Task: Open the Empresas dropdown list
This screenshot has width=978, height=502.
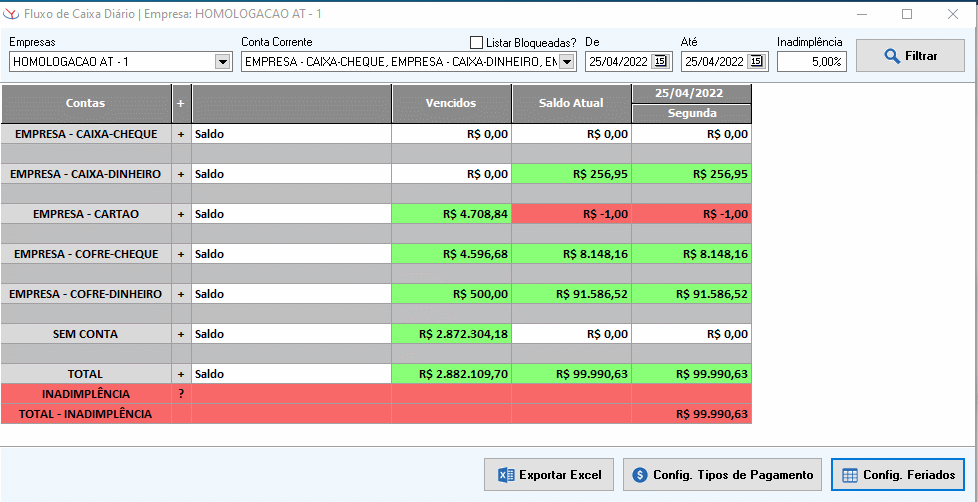Action: tap(222, 61)
